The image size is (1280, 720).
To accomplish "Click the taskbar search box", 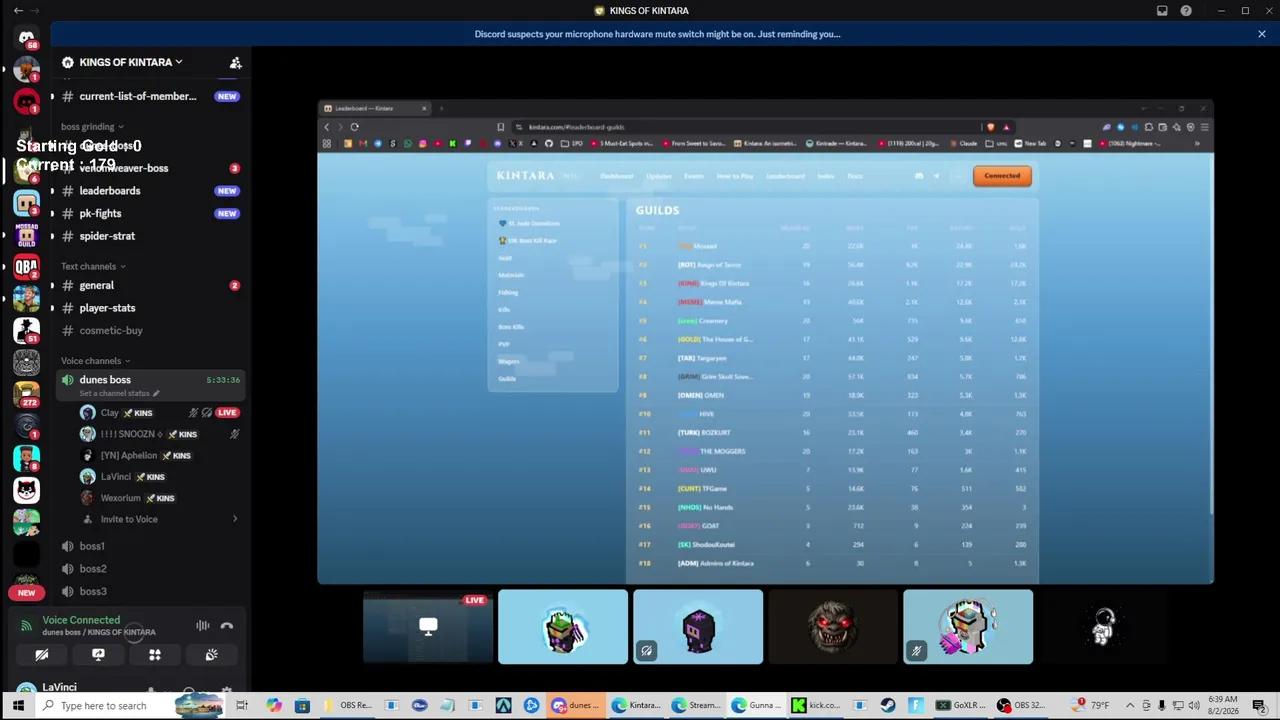I will click(130, 706).
